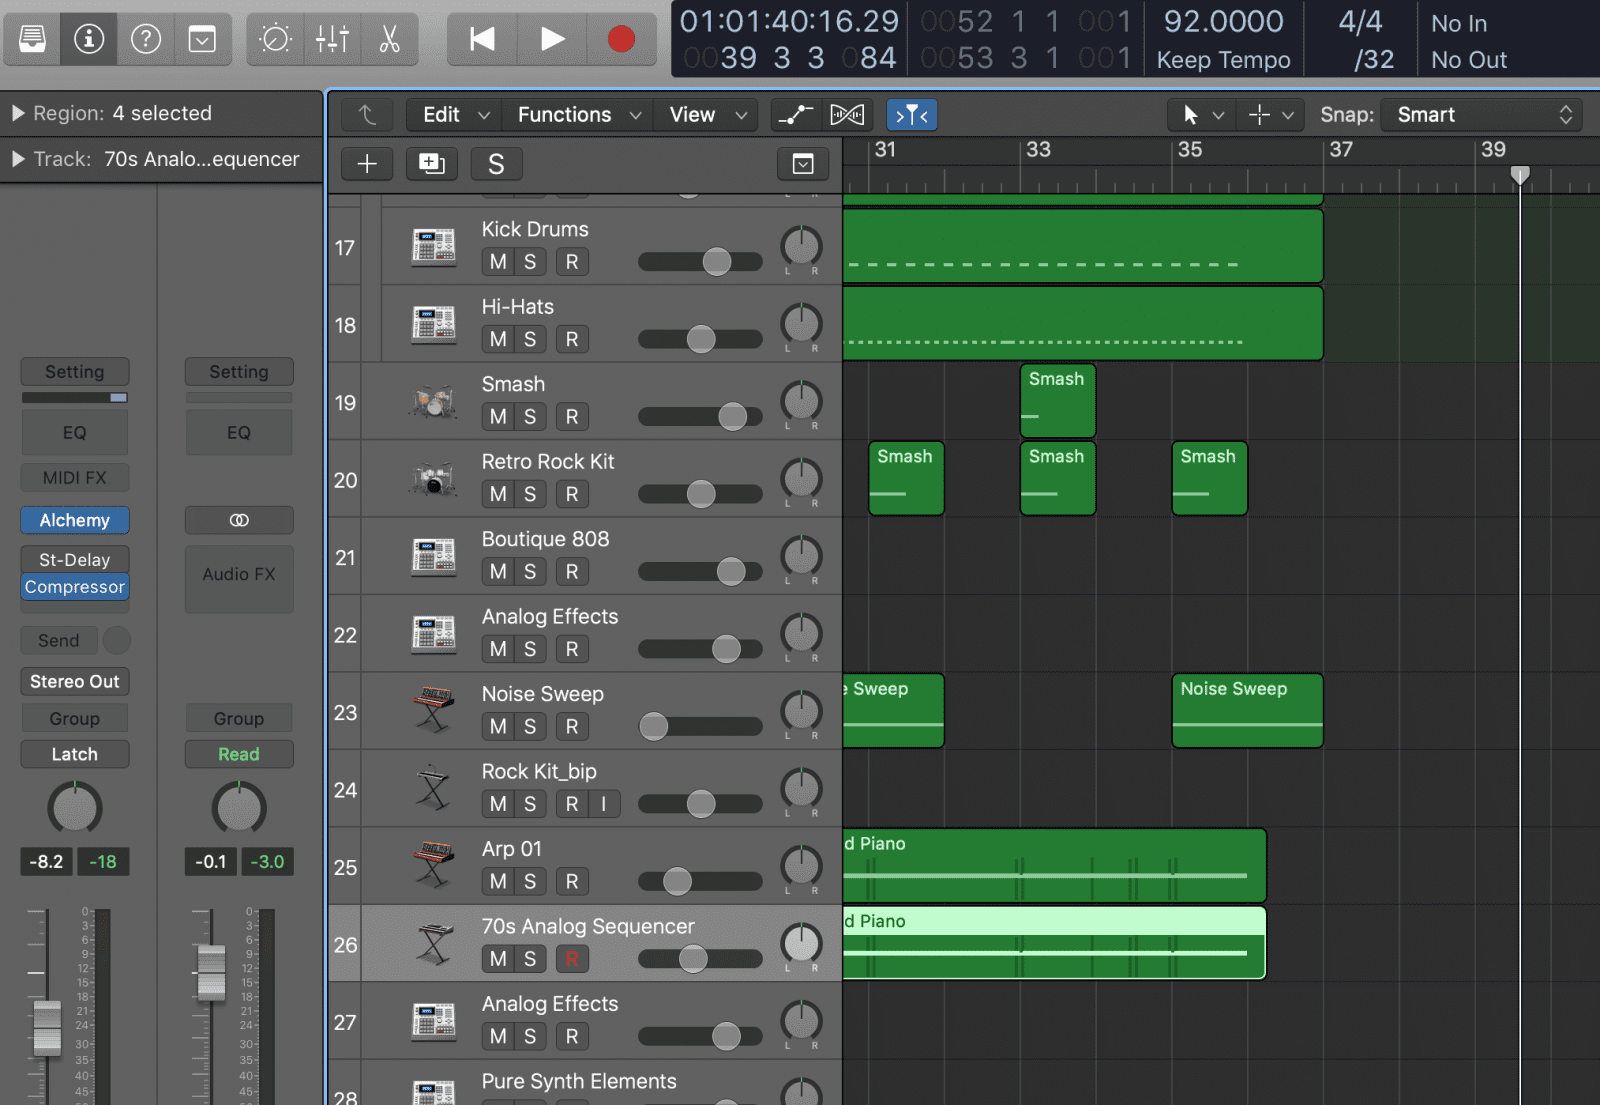Click the playhead marker in ruler
The image size is (1600, 1105).
(x=1520, y=176)
